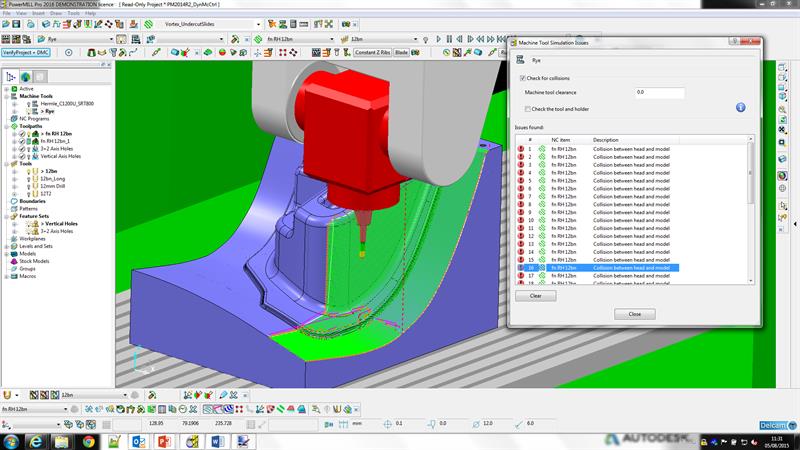Select Stock Models in the explorer tree

point(34,261)
